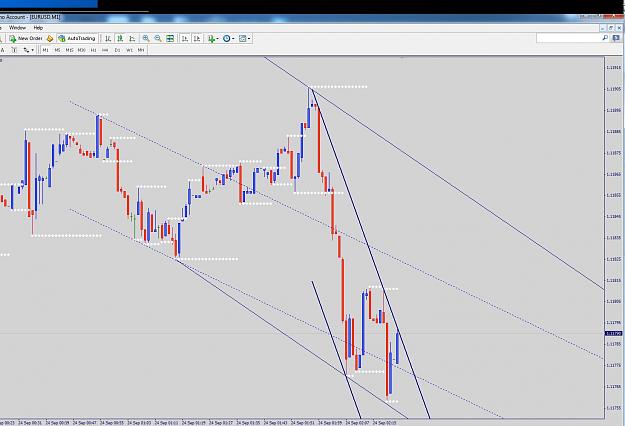The height and width of the screenshot is (426, 625).
Task: Zoom out of the chart
Action: click(158, 39)
